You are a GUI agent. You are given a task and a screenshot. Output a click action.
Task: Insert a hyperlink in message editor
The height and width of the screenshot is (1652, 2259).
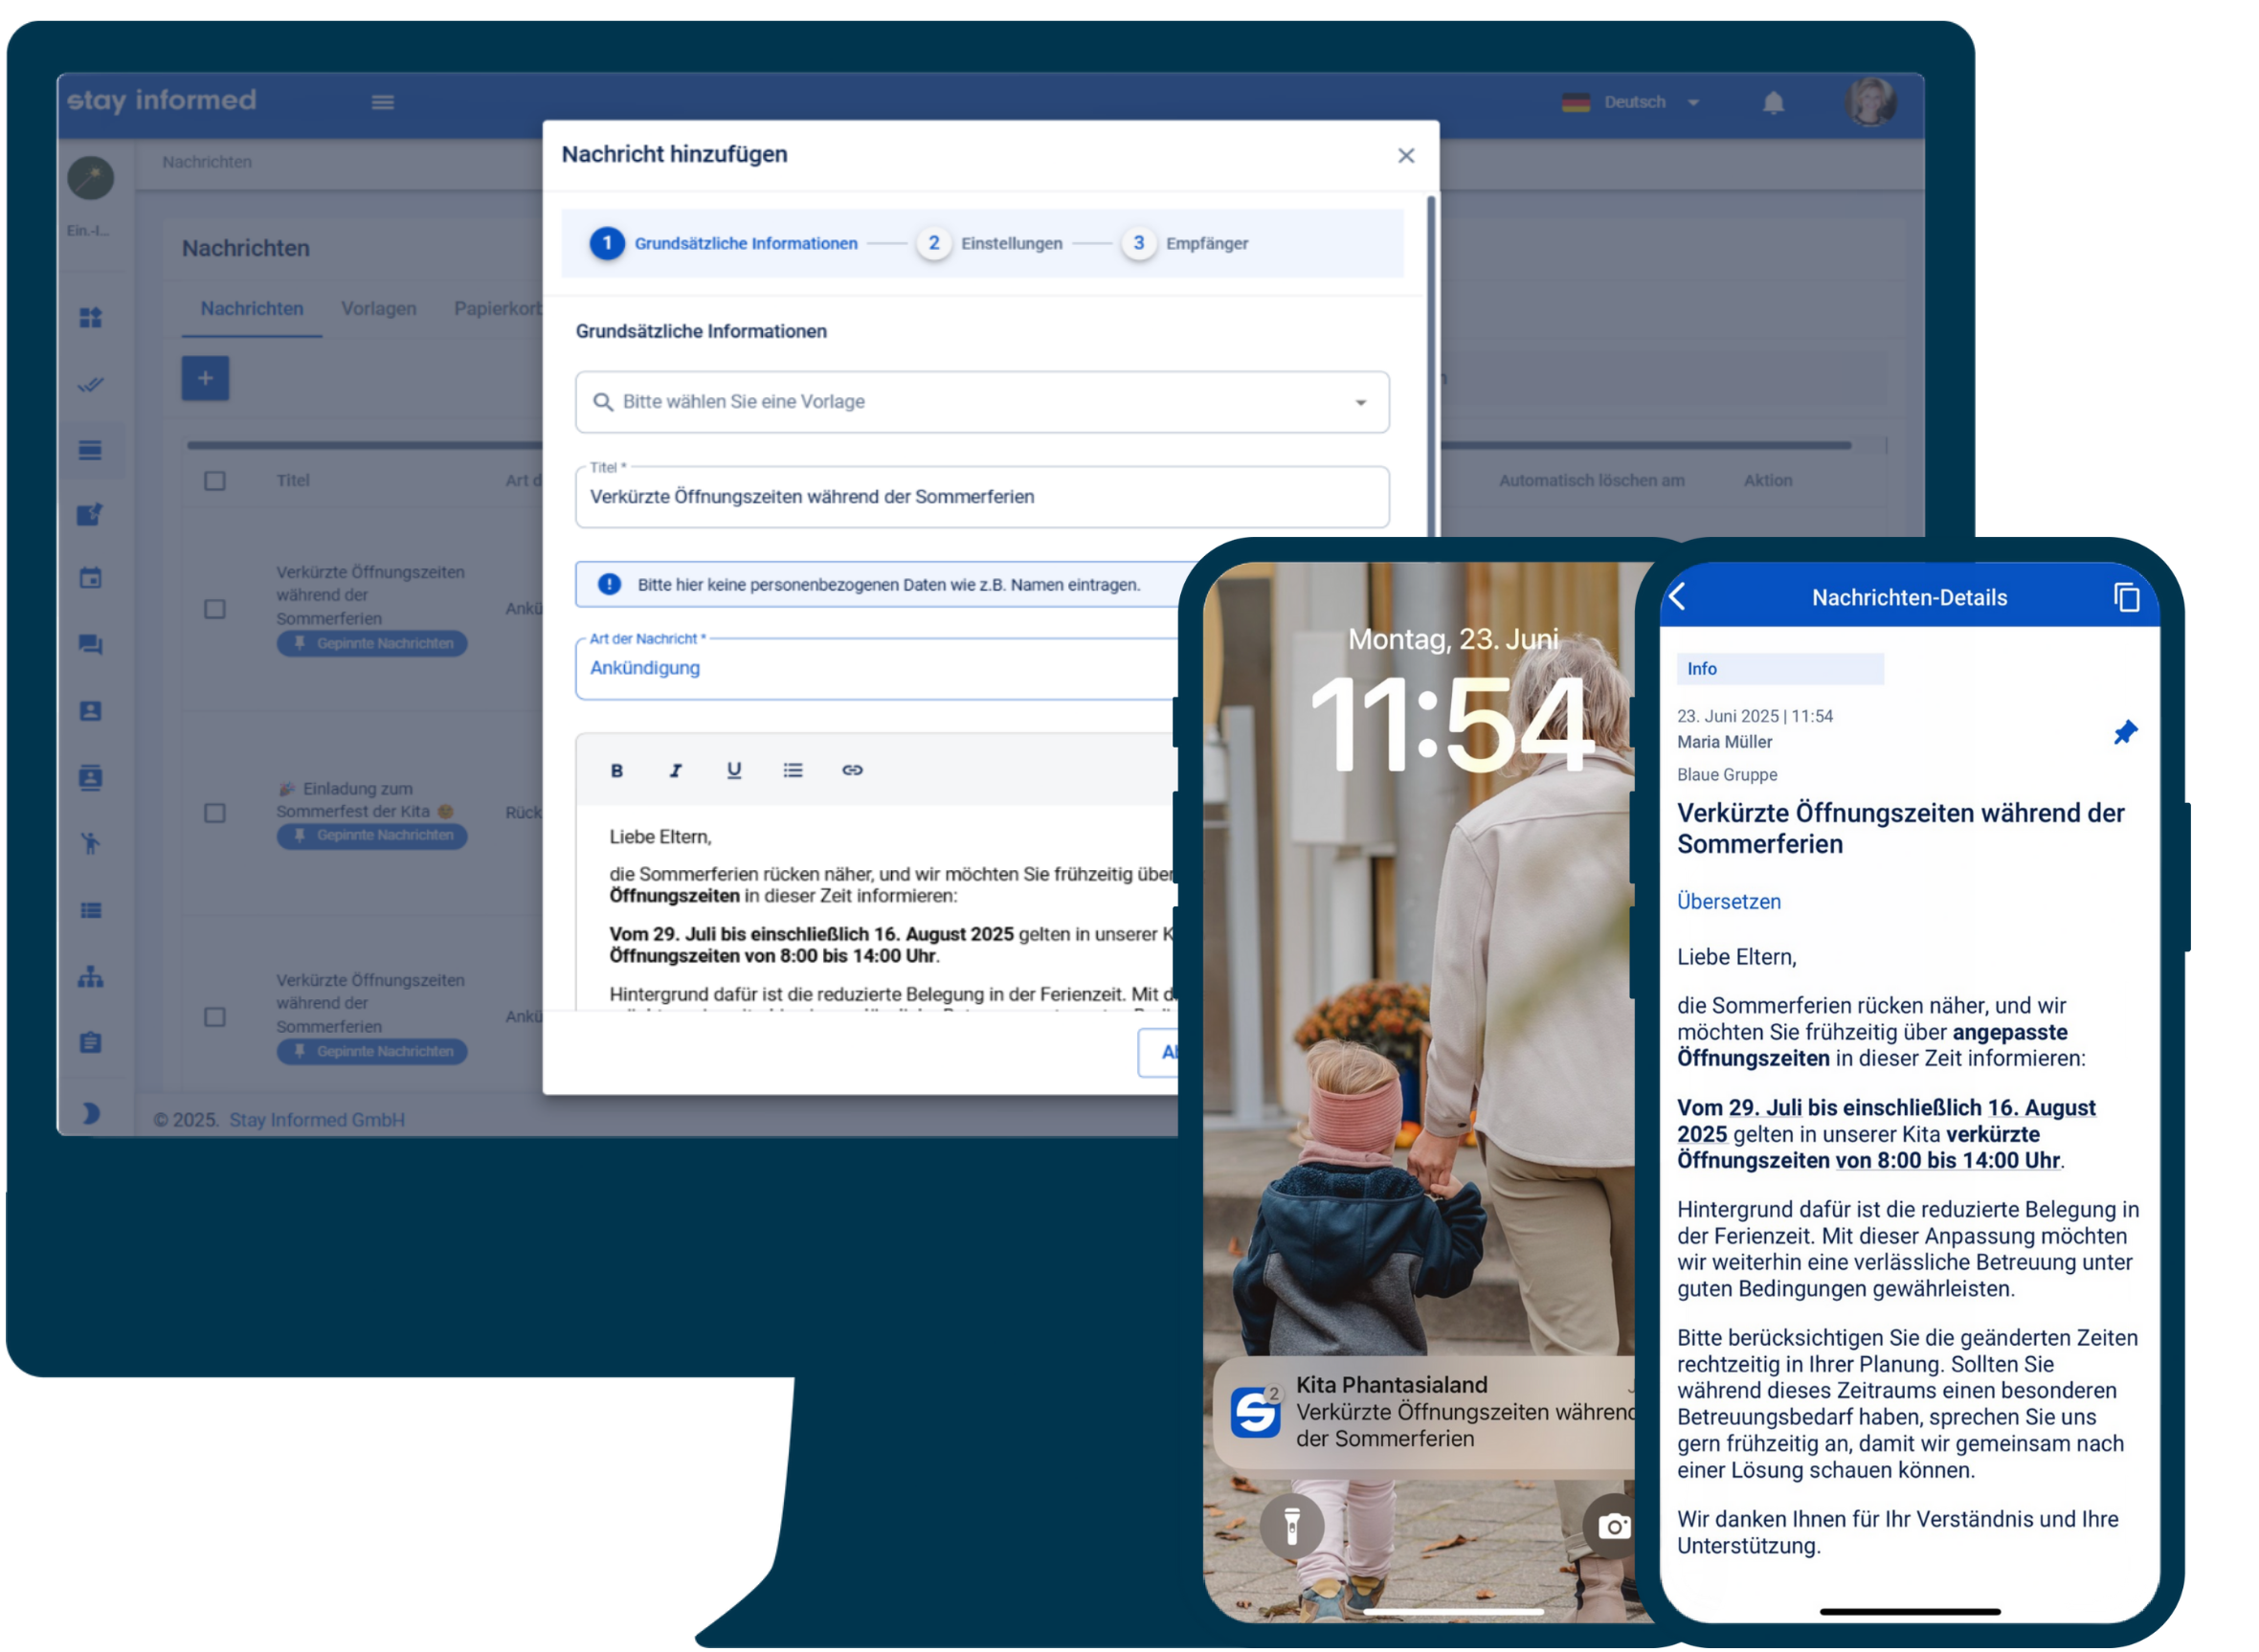(852, 770)
